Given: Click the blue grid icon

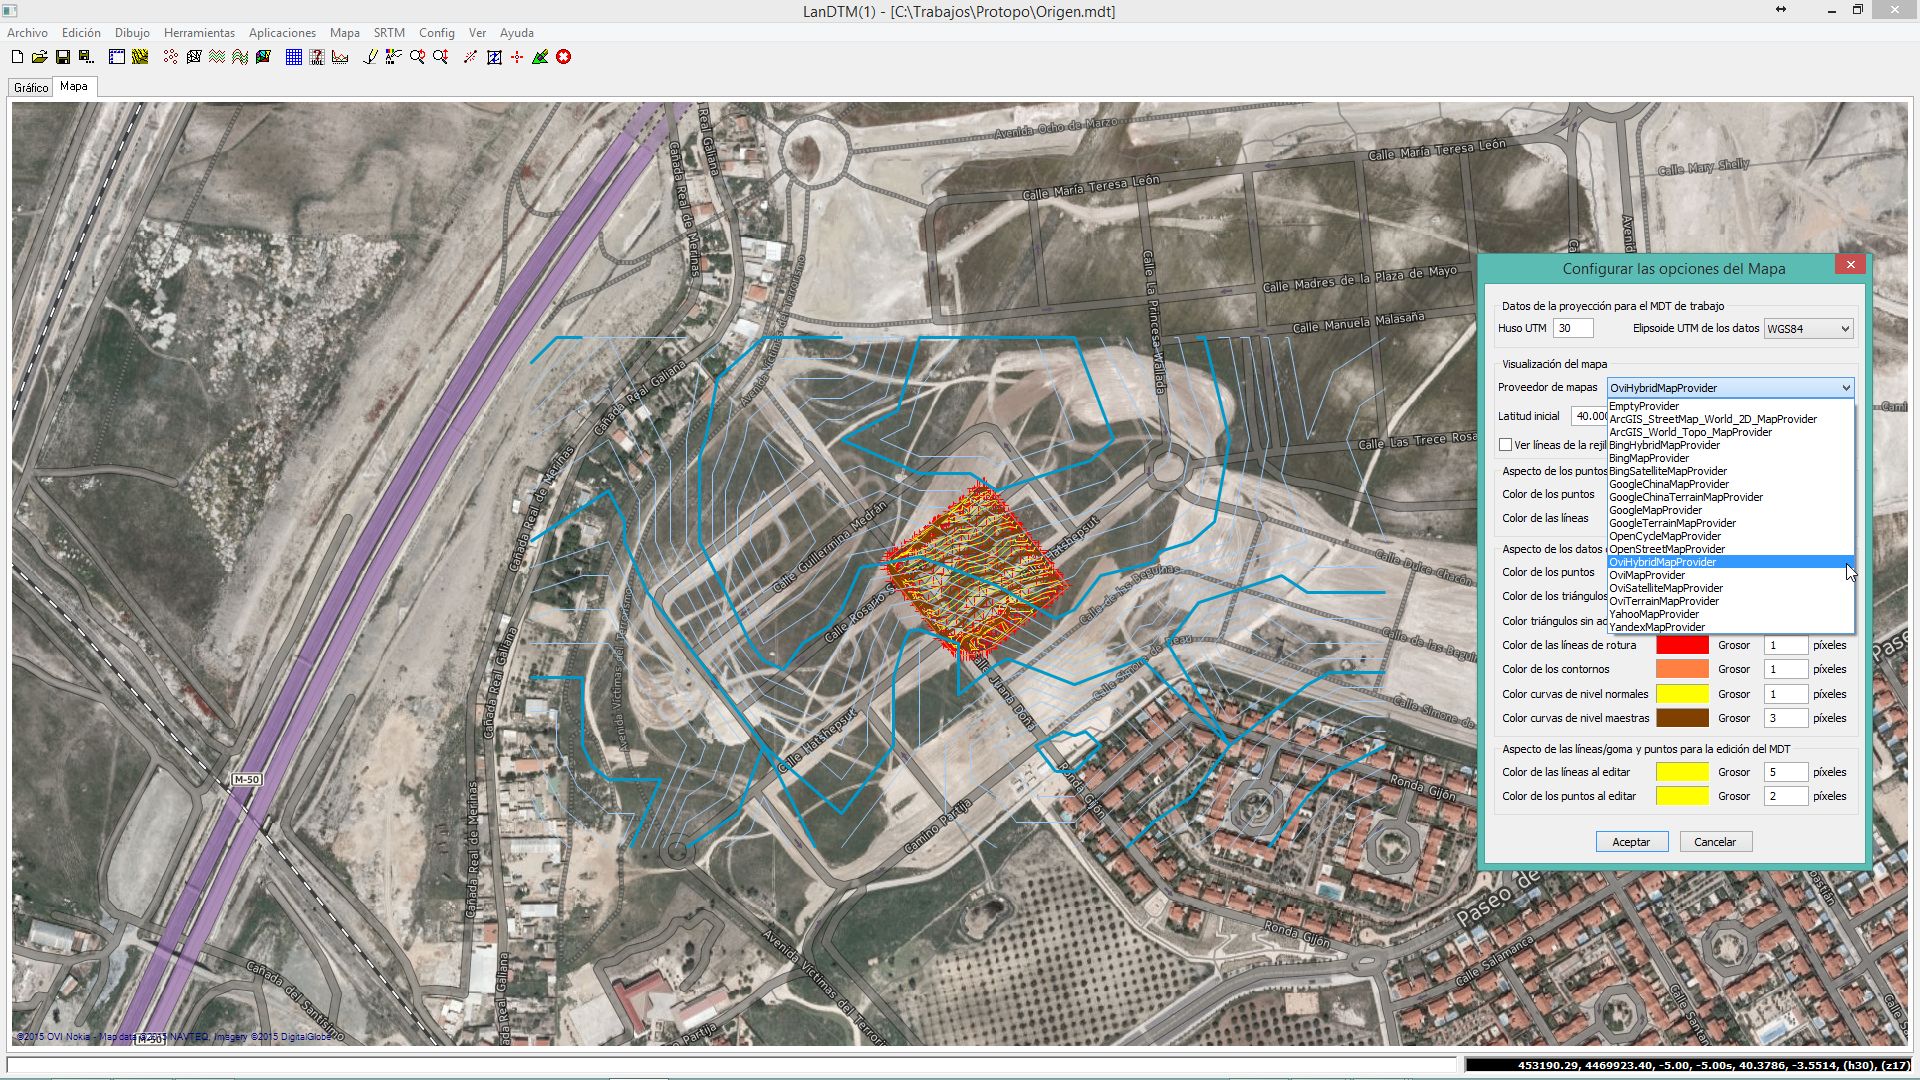Looking at the screenshot, I should (x=294, y=57).
